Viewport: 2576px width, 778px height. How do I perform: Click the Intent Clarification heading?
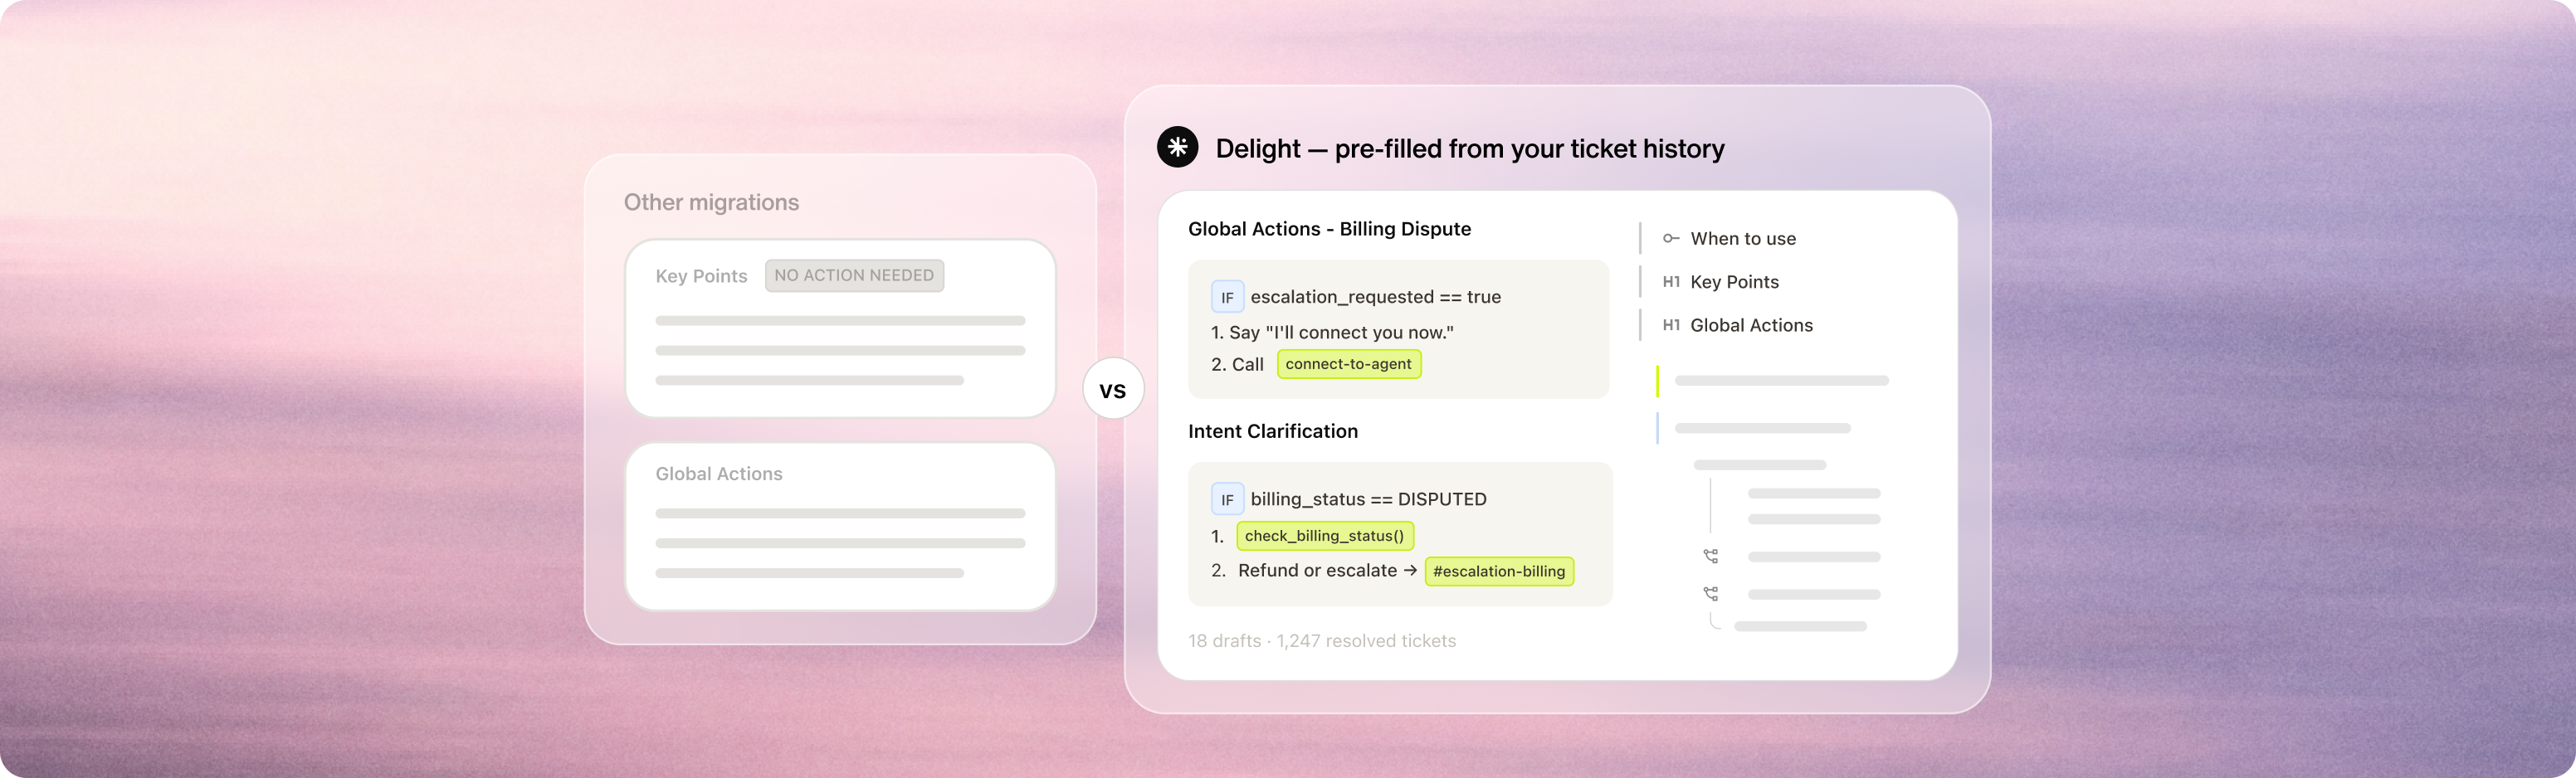coord(1273,431)
